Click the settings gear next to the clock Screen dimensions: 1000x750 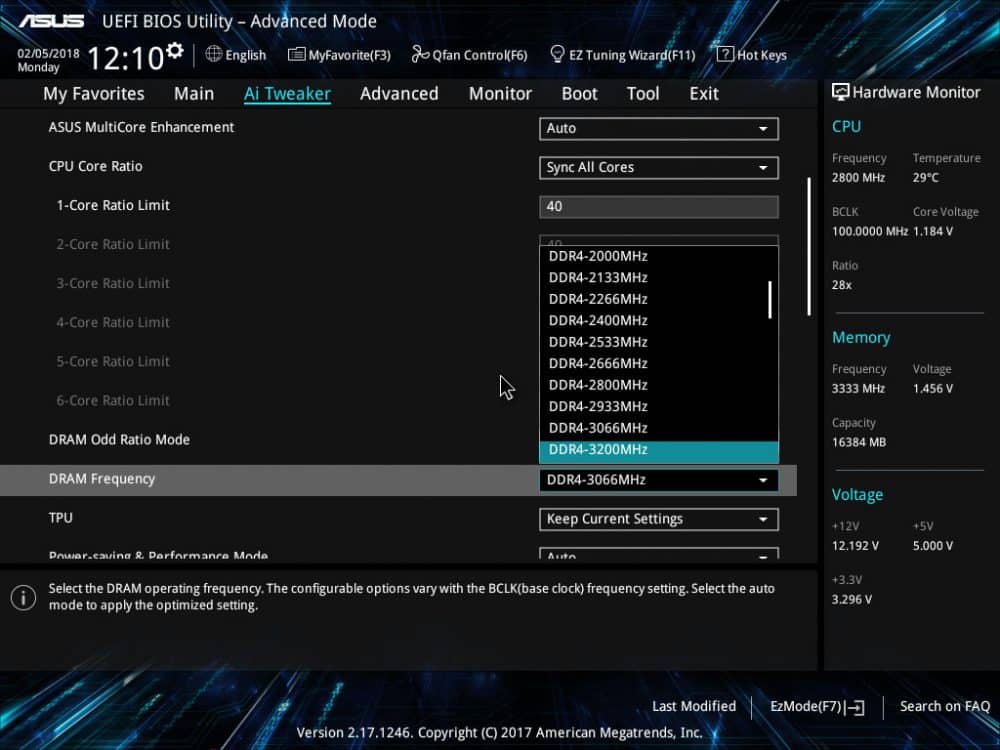coord(174,51)
